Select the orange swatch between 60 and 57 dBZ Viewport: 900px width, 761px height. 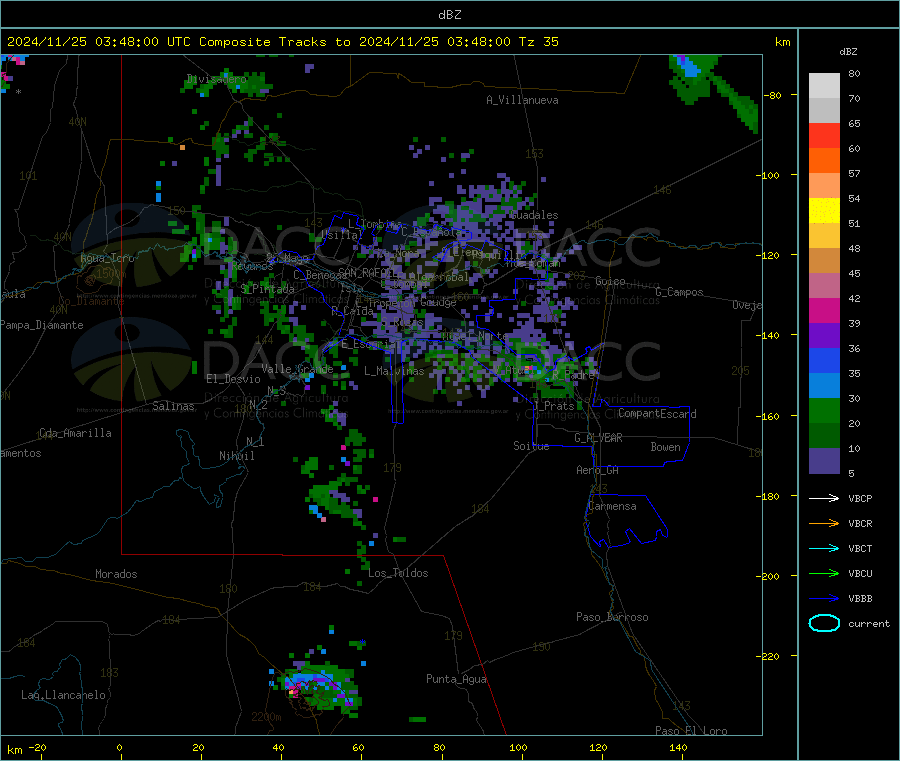click(x=824, y=161)
